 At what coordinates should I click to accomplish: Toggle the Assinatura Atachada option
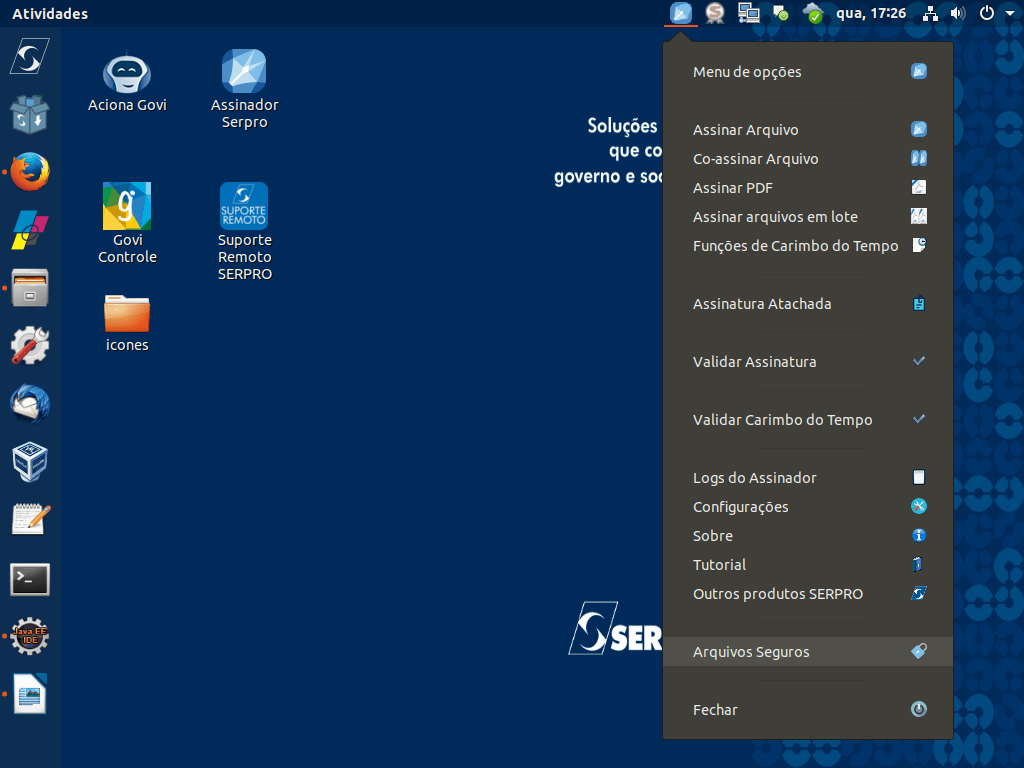pos(762,304)
